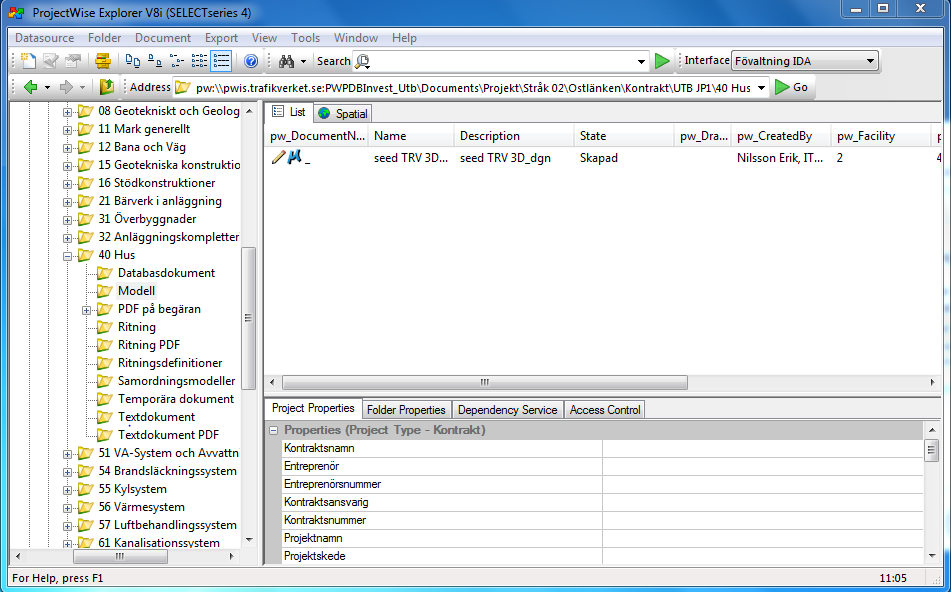This screenshot has height=592, width=951.
Task: Click the Kontraktsnamn value field
Action: point(763,449)
